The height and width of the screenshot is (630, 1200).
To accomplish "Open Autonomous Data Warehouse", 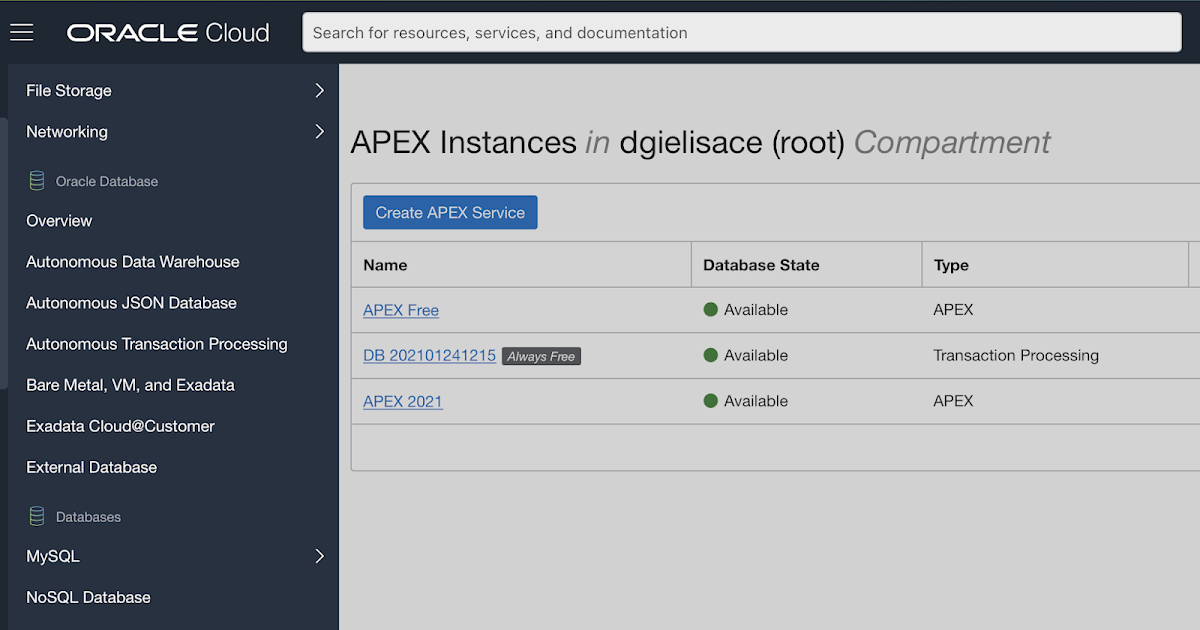I will (x=133, y=262).
